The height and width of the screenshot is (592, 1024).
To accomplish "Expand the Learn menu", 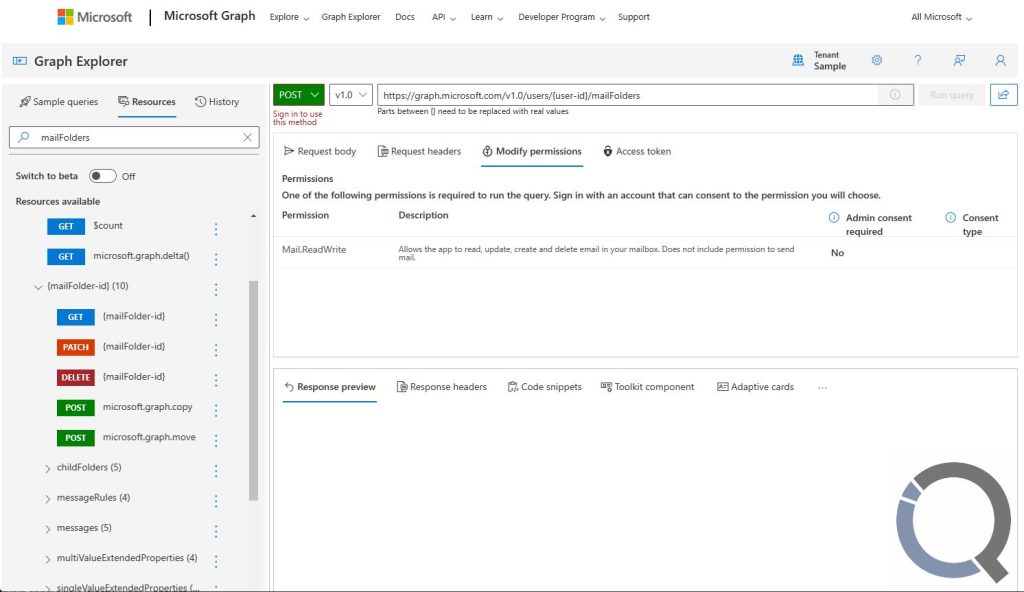I will click(487, 17).
